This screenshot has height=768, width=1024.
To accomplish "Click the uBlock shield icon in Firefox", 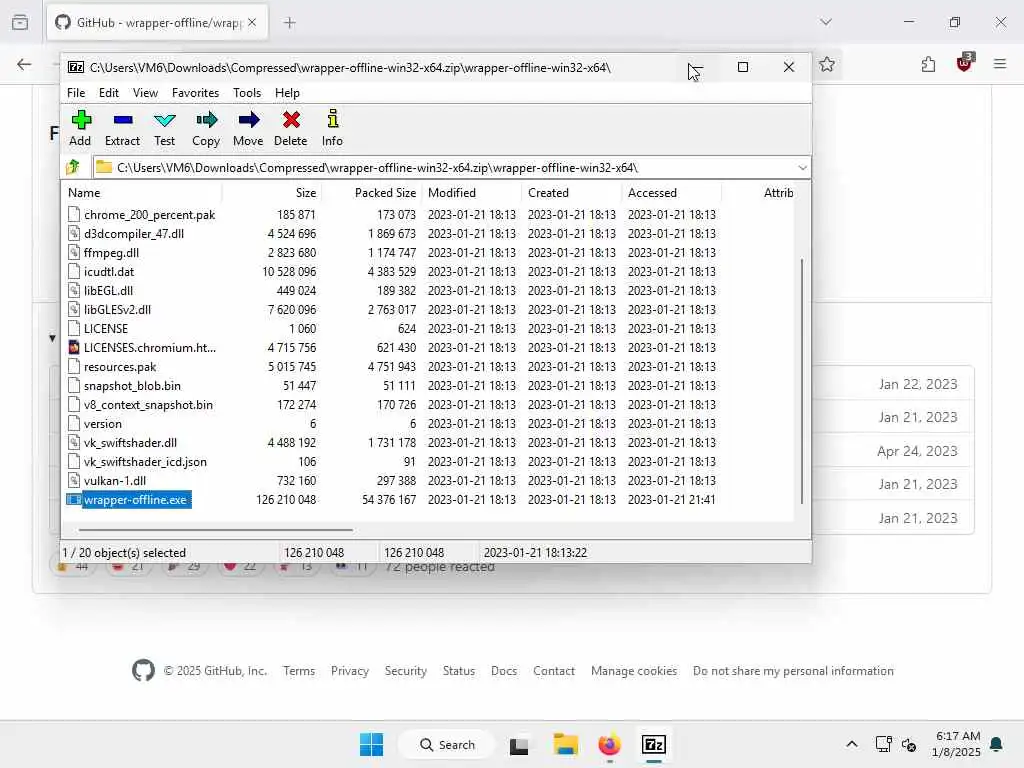I will (x=965, y=63).
